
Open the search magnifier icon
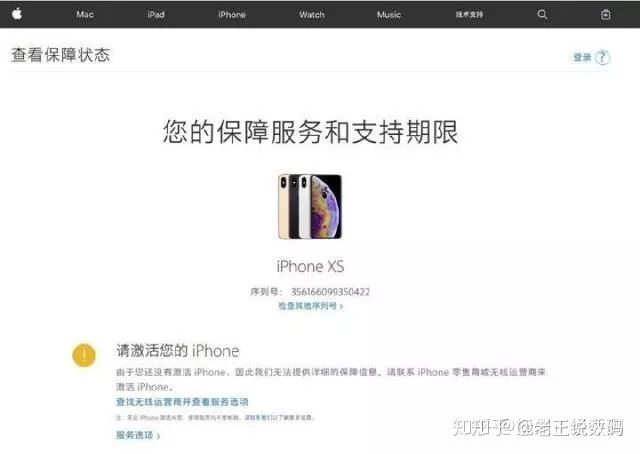pyautogui.click(x=542, y=15)
